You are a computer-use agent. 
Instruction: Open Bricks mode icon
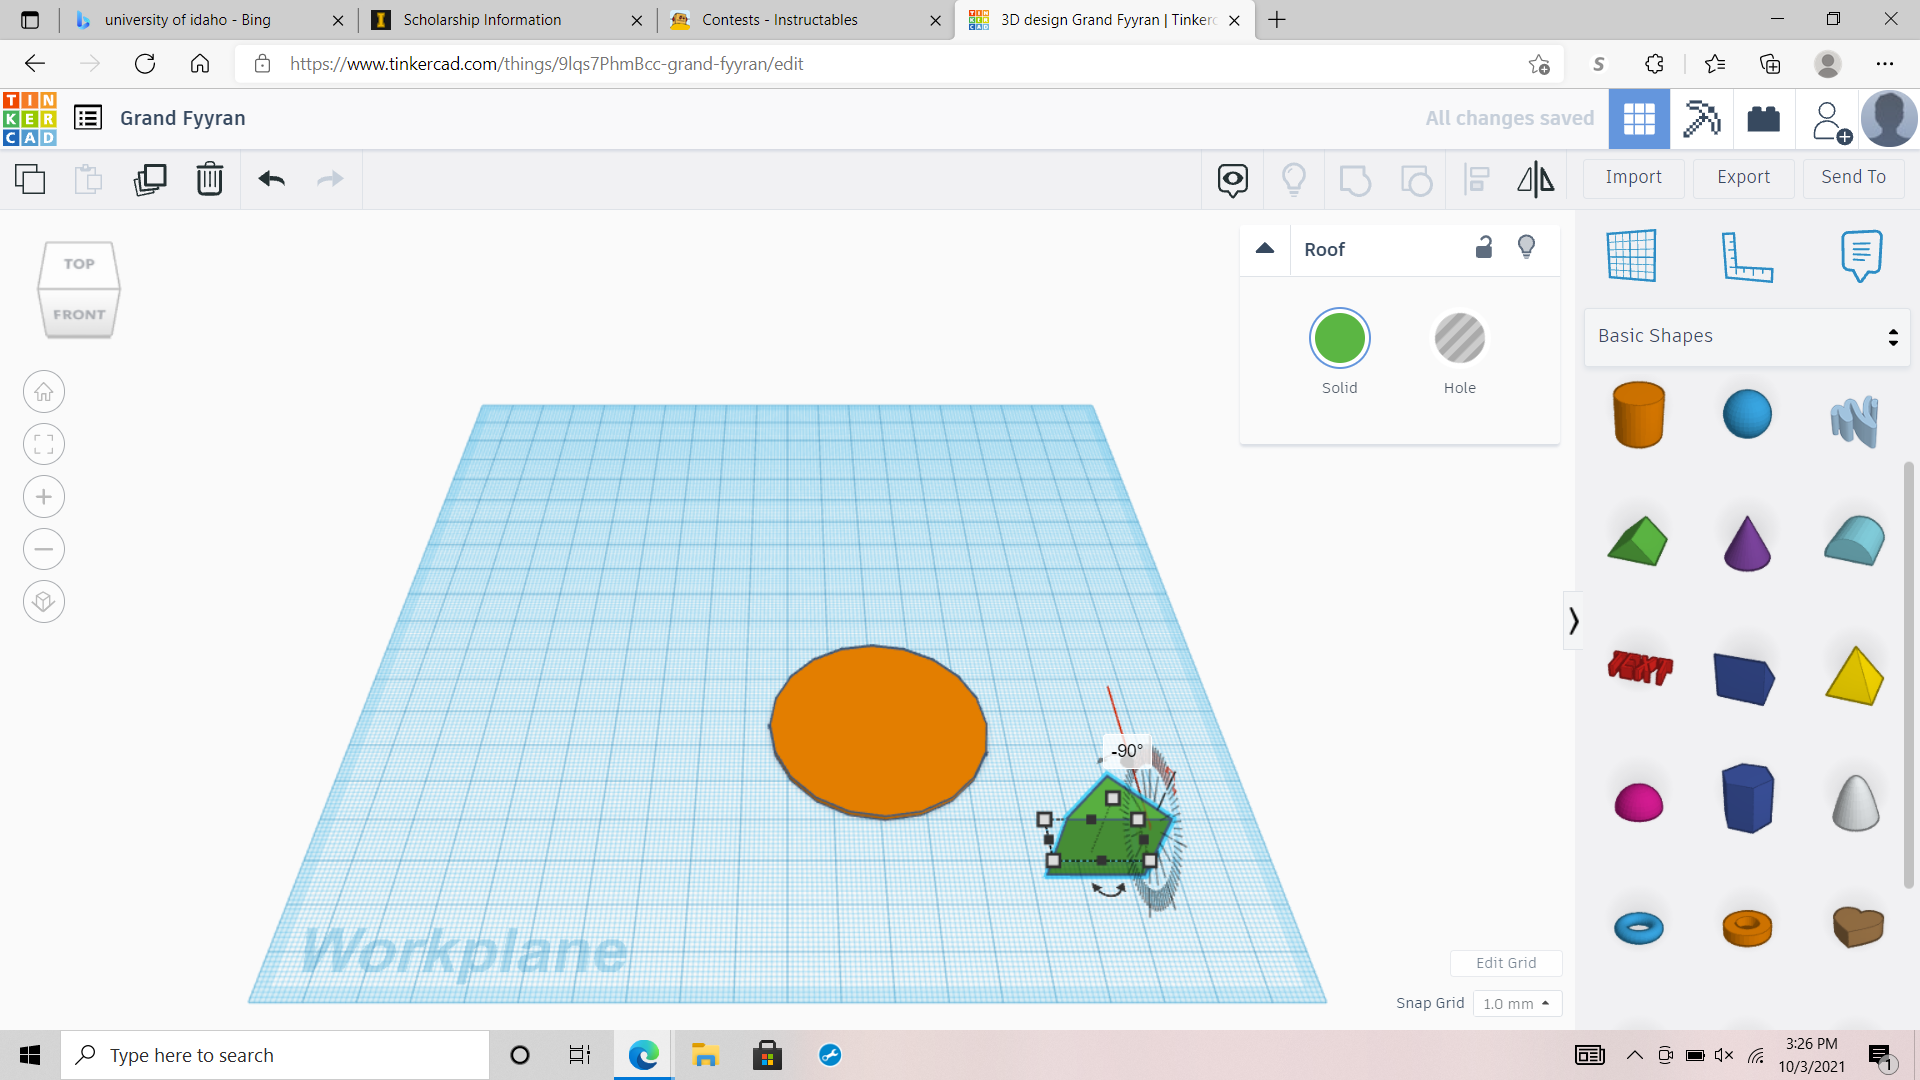pos(1764,119)
